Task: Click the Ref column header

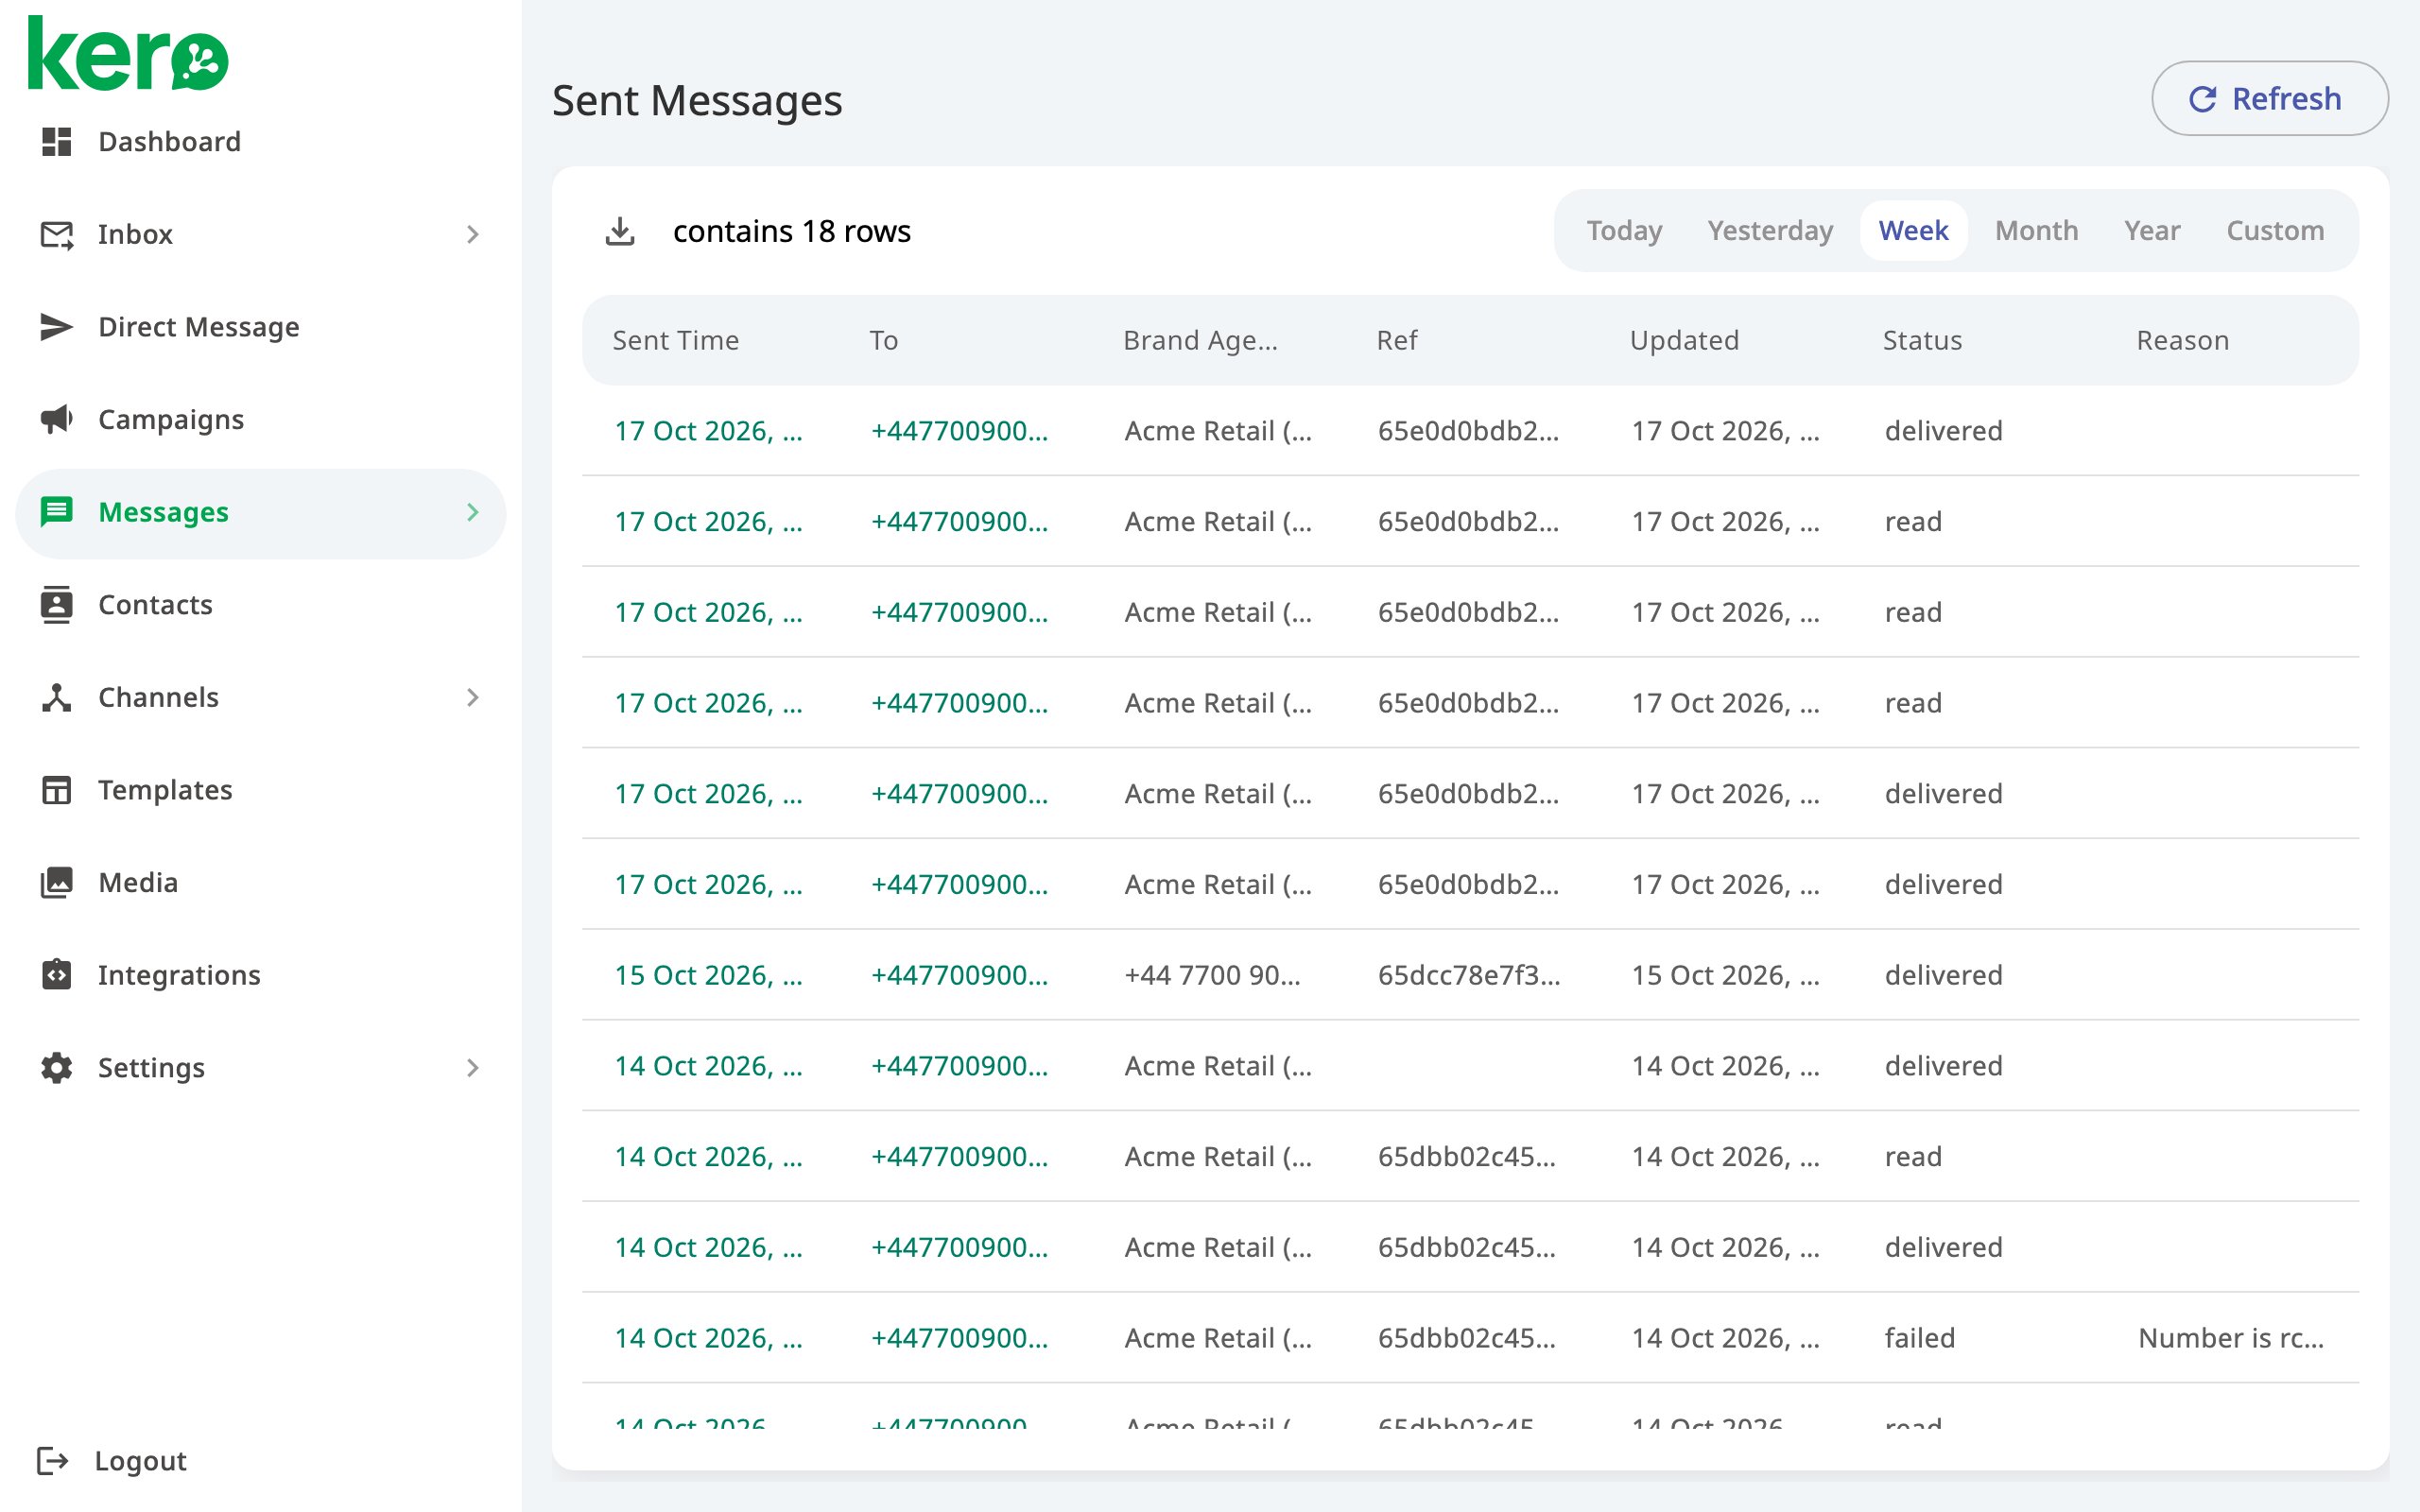Action: tap(1397, 340)
